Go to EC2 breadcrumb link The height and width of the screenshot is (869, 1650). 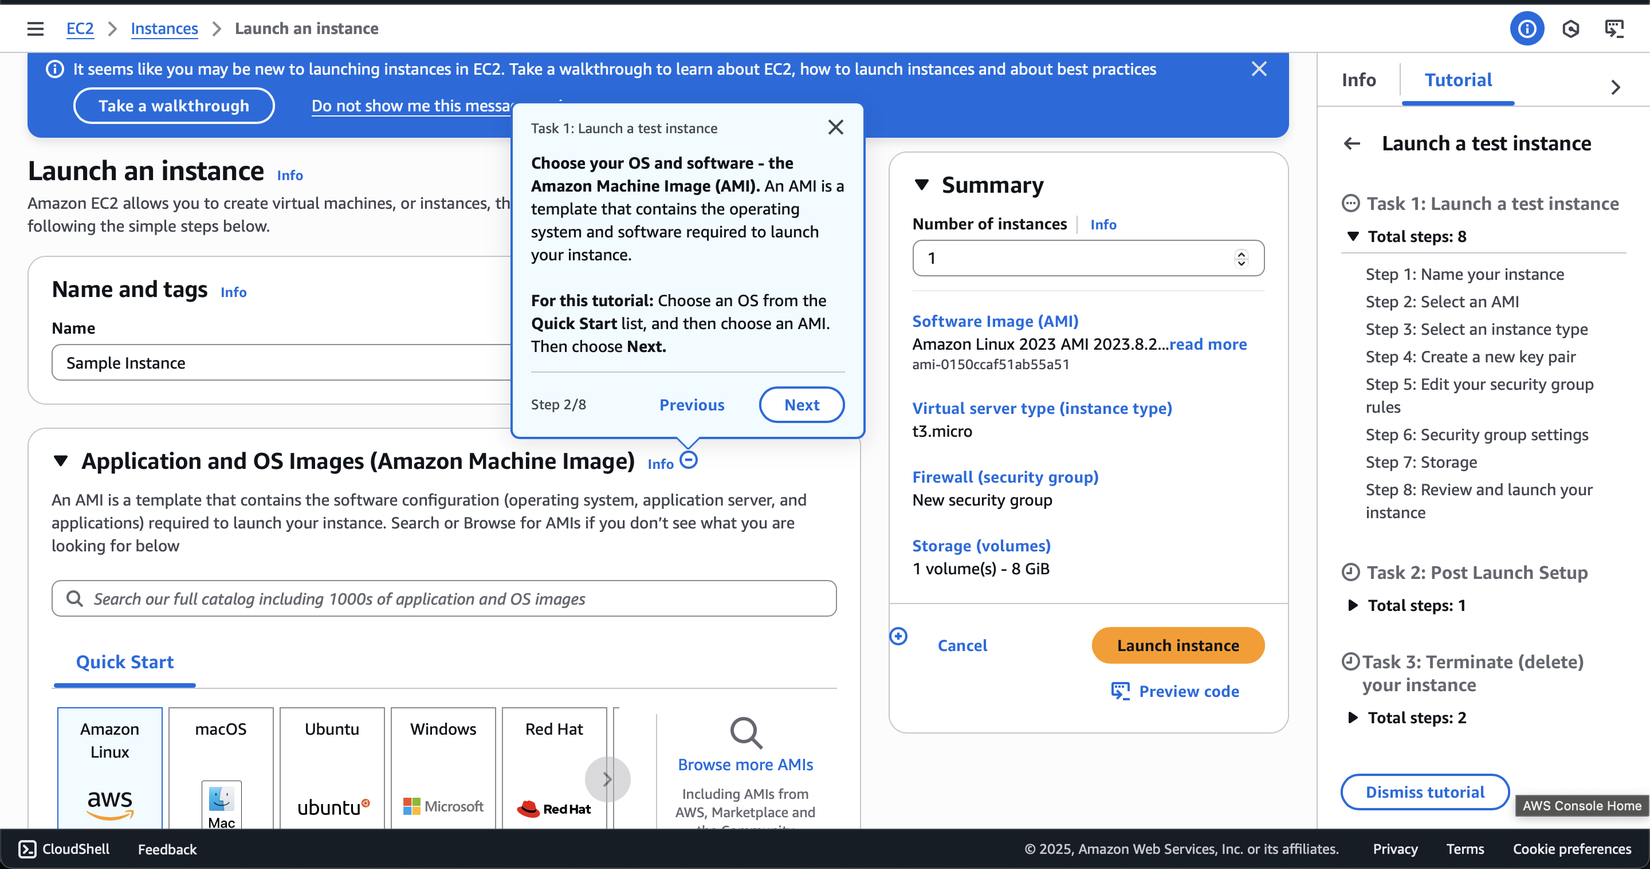click(80, 29)
